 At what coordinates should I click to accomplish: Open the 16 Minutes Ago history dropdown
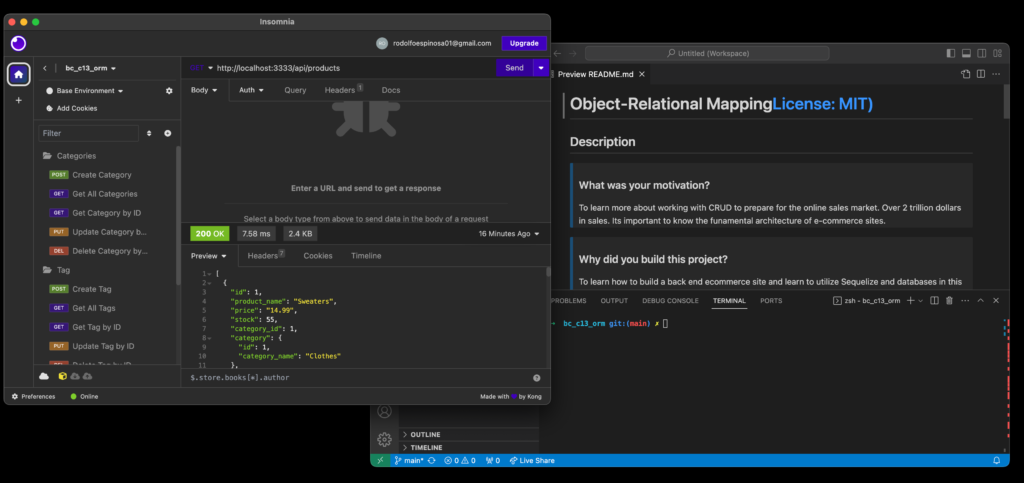coord(508,233)
